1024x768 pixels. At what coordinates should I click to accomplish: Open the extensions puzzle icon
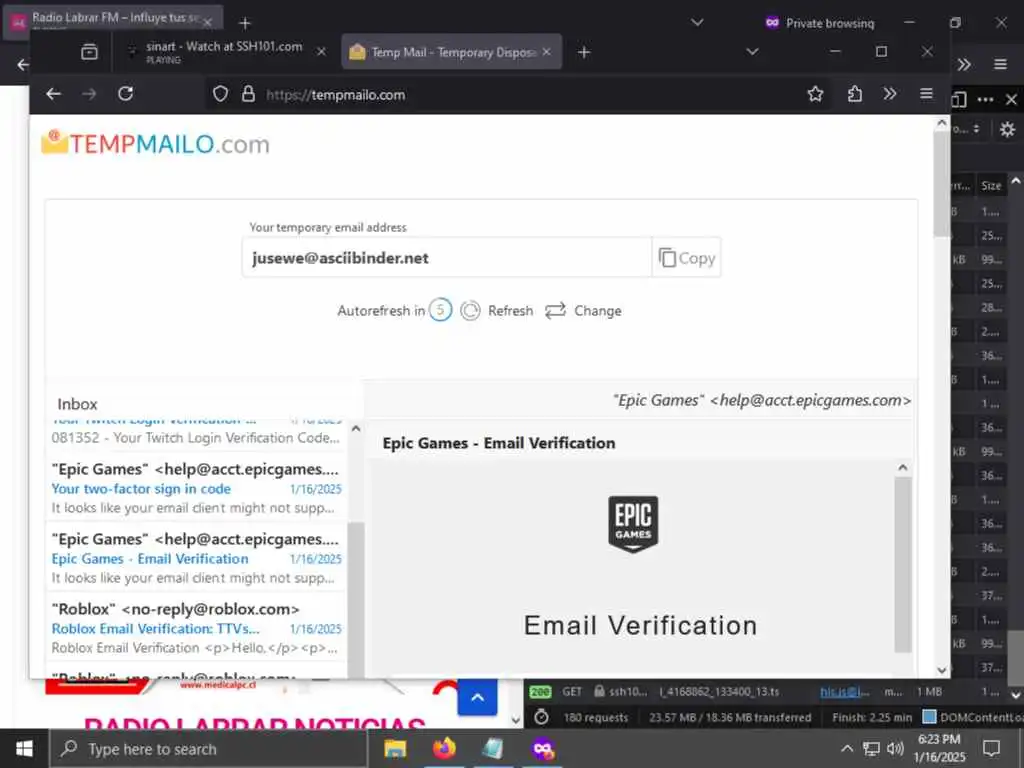[854, 94]
